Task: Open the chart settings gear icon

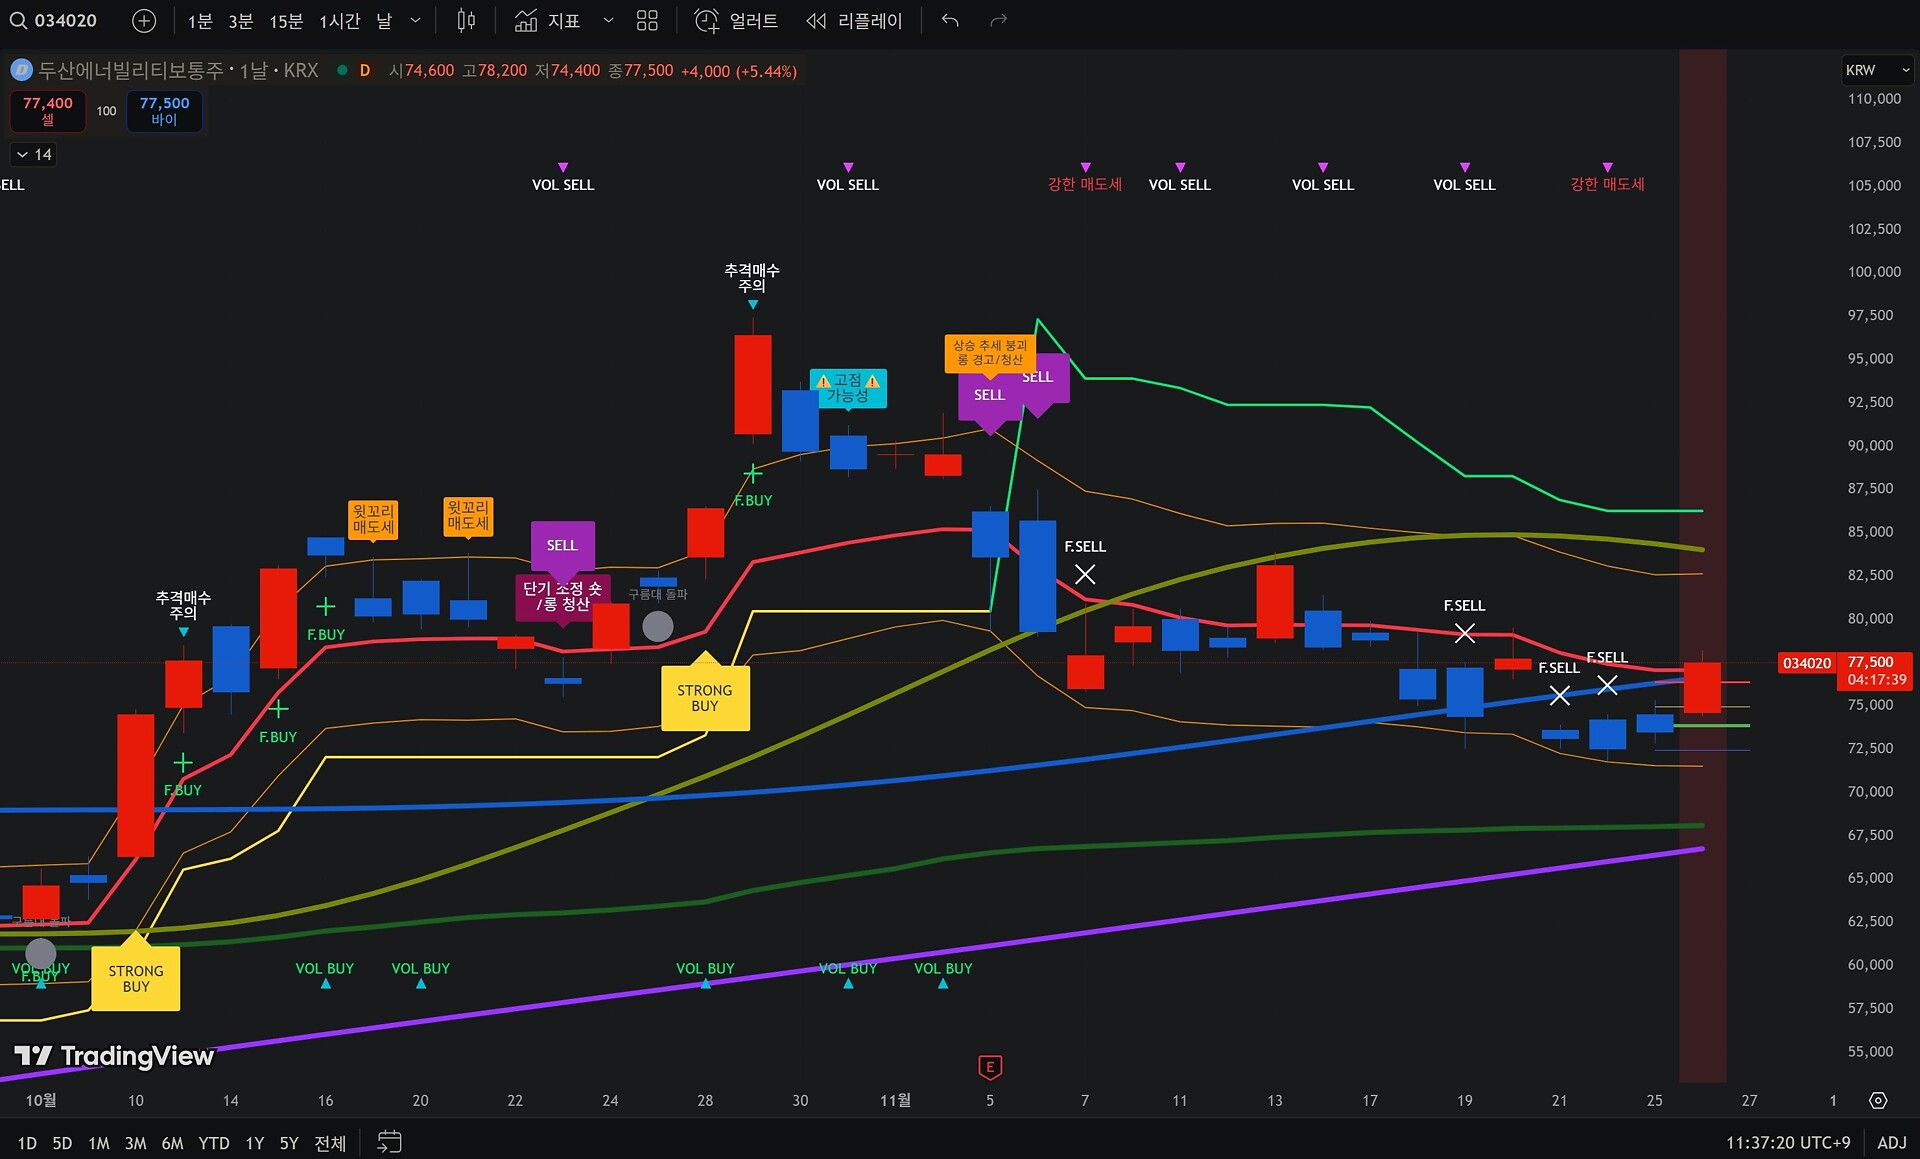Action: [1878, 1100]
